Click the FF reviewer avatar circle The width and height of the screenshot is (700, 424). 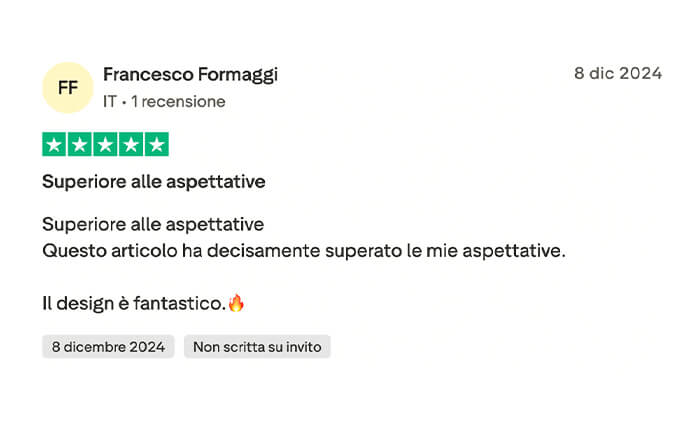coord(68,87)
